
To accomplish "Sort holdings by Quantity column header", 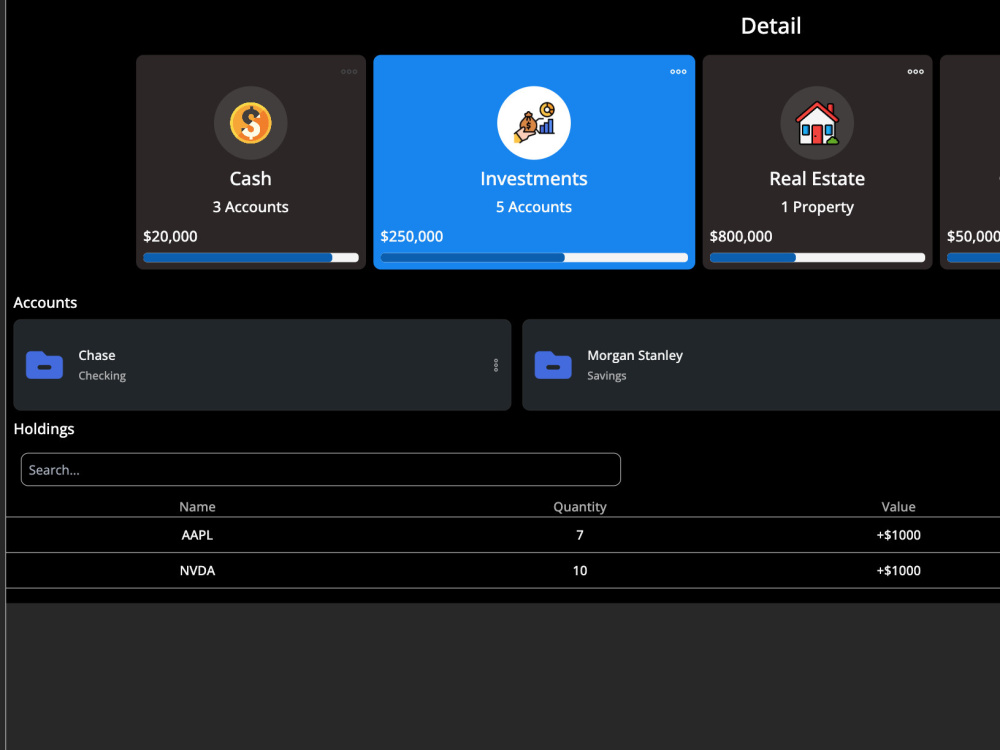I will coord(580,506).
